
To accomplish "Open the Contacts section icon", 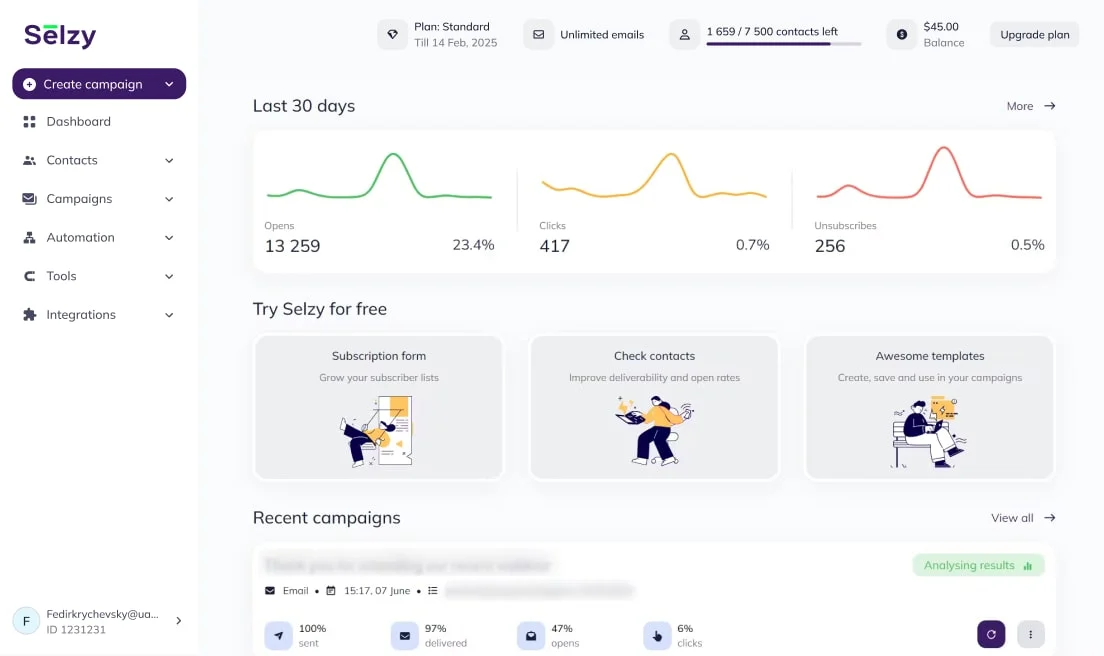I will click(x=29, y=160).
